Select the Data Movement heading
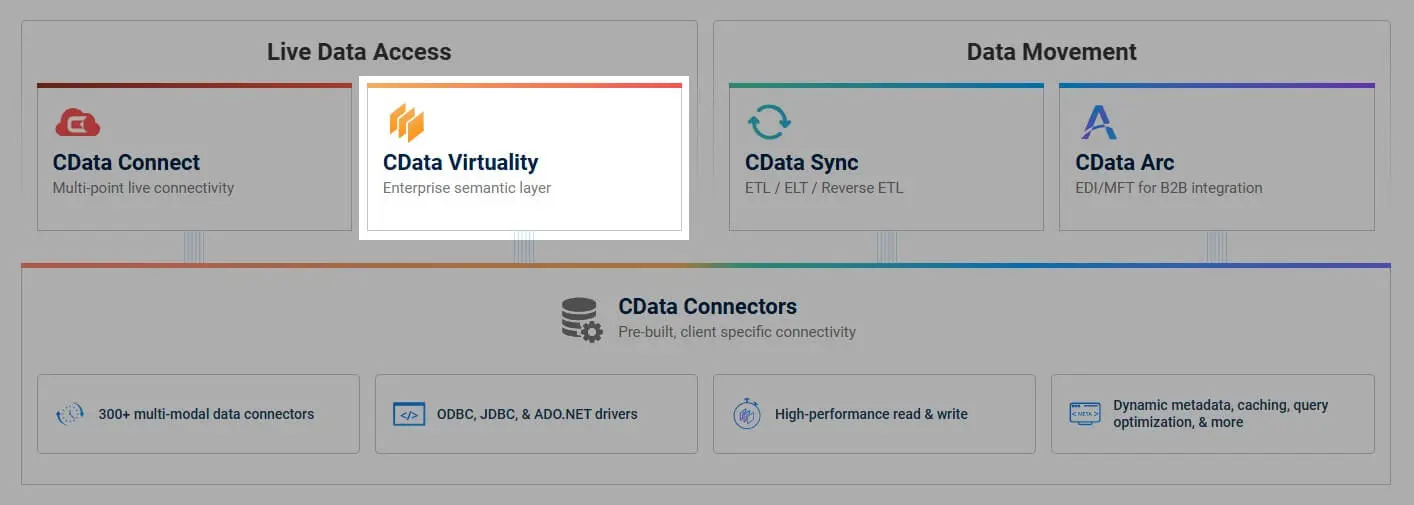Image resolution: width=1414 pixels, height=505 pixels. click(x=1051, y=52)
